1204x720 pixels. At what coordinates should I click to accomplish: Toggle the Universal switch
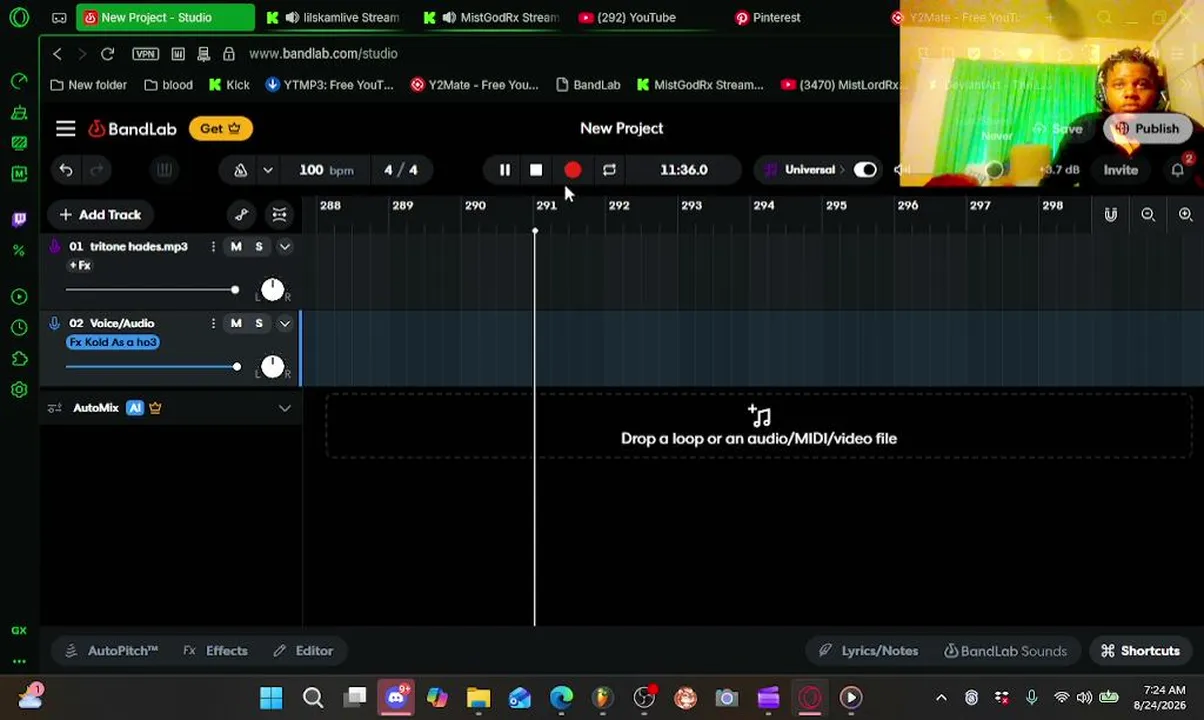pyautogui.click(x=865, y=170)
